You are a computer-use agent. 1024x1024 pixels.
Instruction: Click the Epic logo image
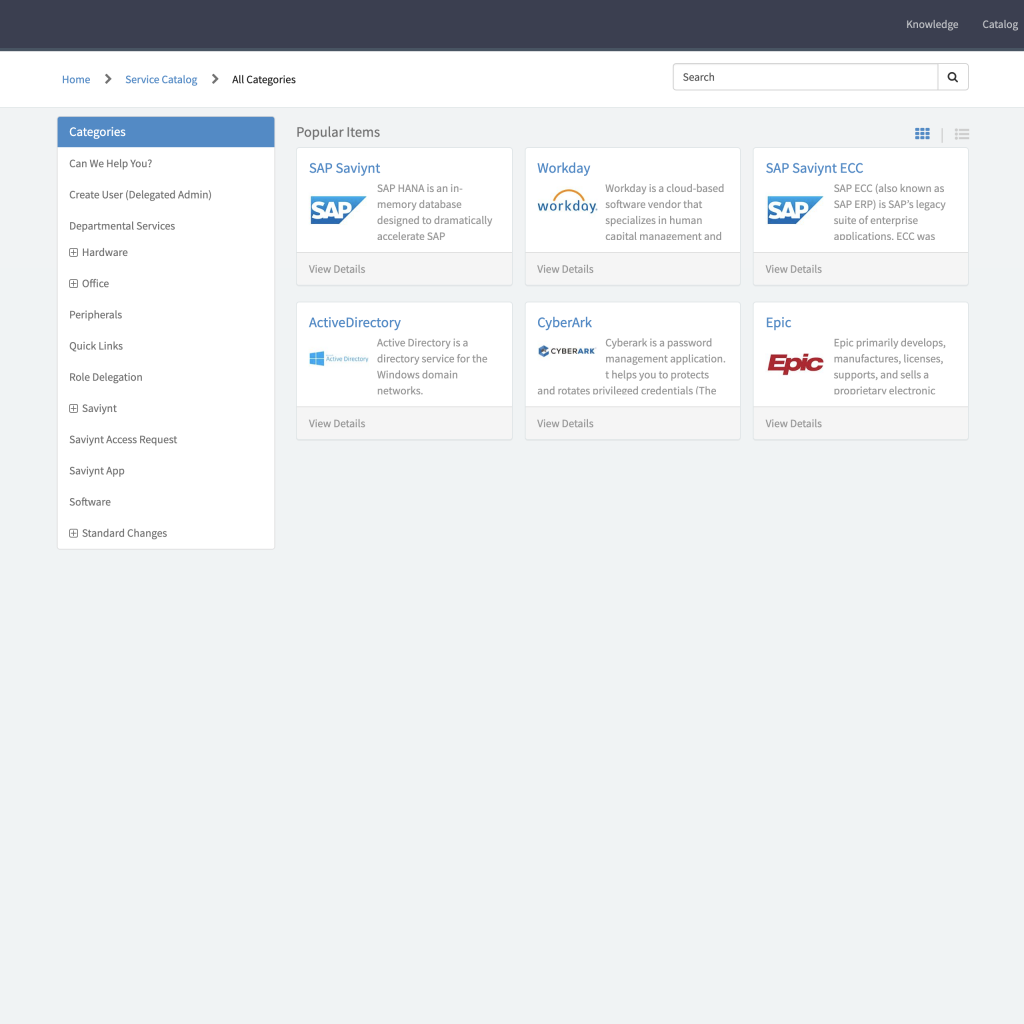(795, 364)
